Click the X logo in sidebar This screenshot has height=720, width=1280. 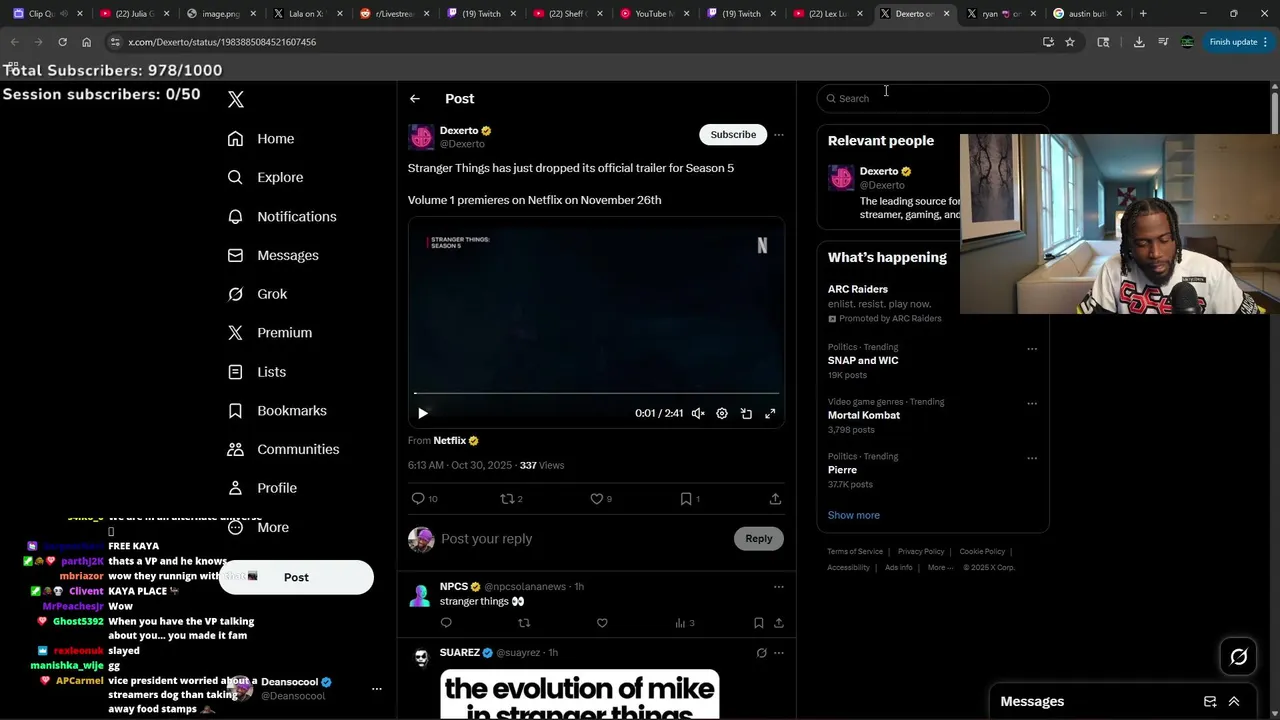click(x=236, y=99)
